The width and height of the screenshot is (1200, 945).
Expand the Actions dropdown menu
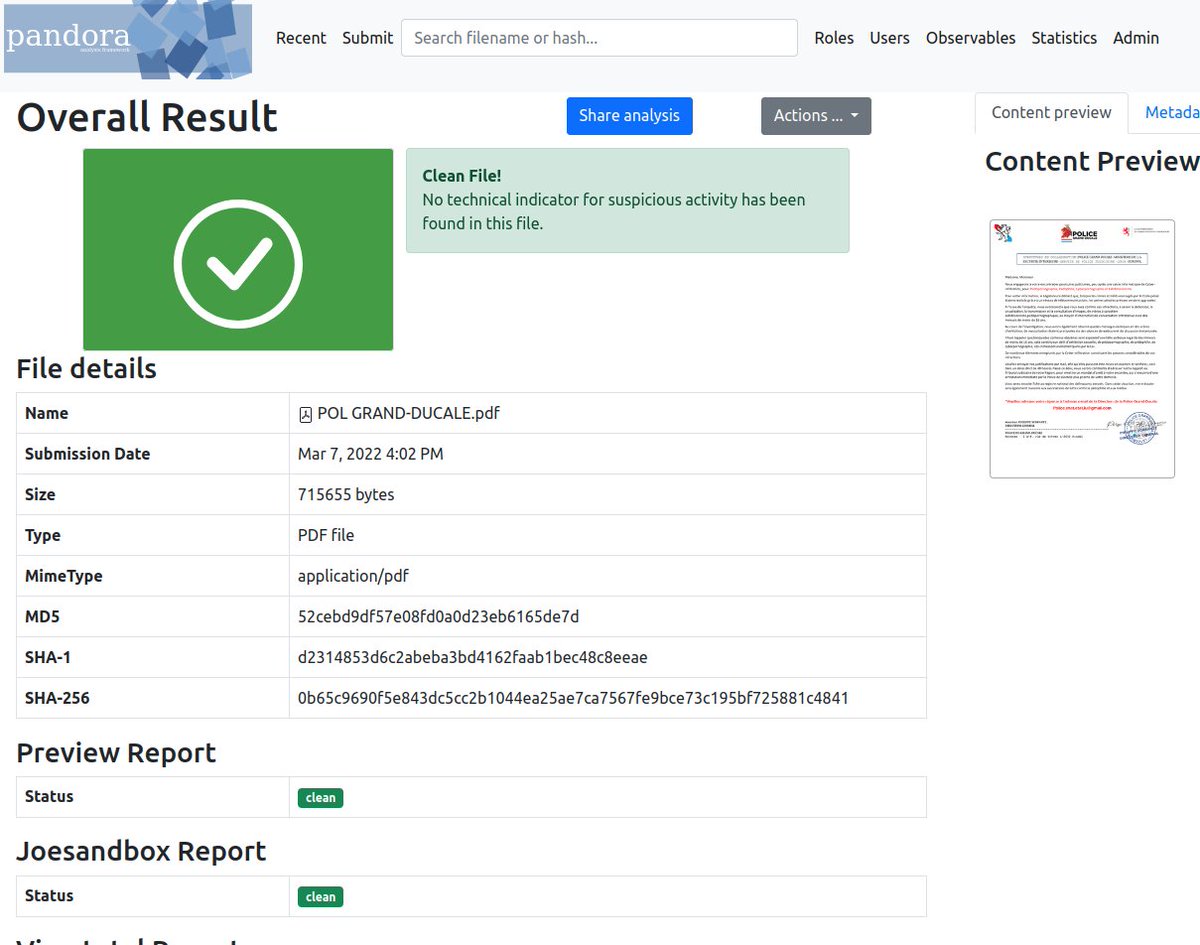tap(816, 115)
